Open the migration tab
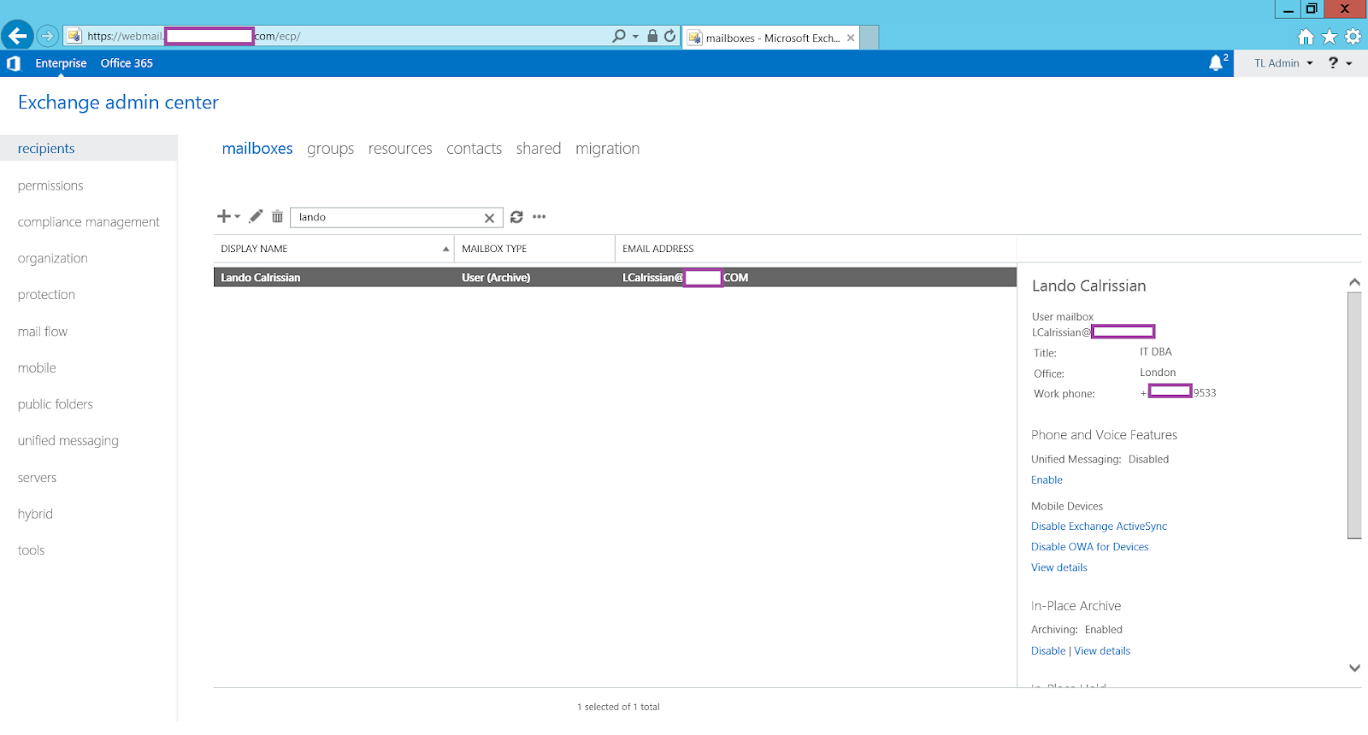 [607, 148]
